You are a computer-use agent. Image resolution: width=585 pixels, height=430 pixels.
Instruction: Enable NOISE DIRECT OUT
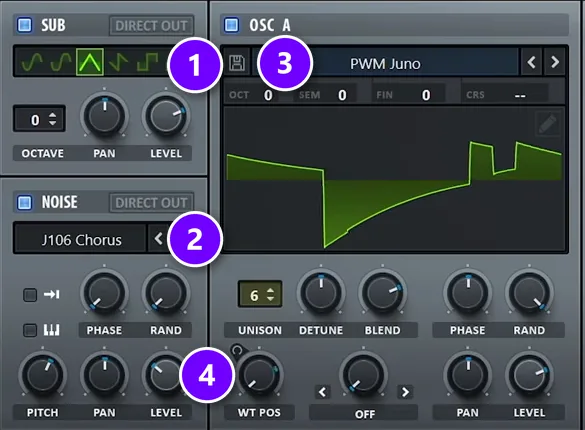click(x=151, y=203)
